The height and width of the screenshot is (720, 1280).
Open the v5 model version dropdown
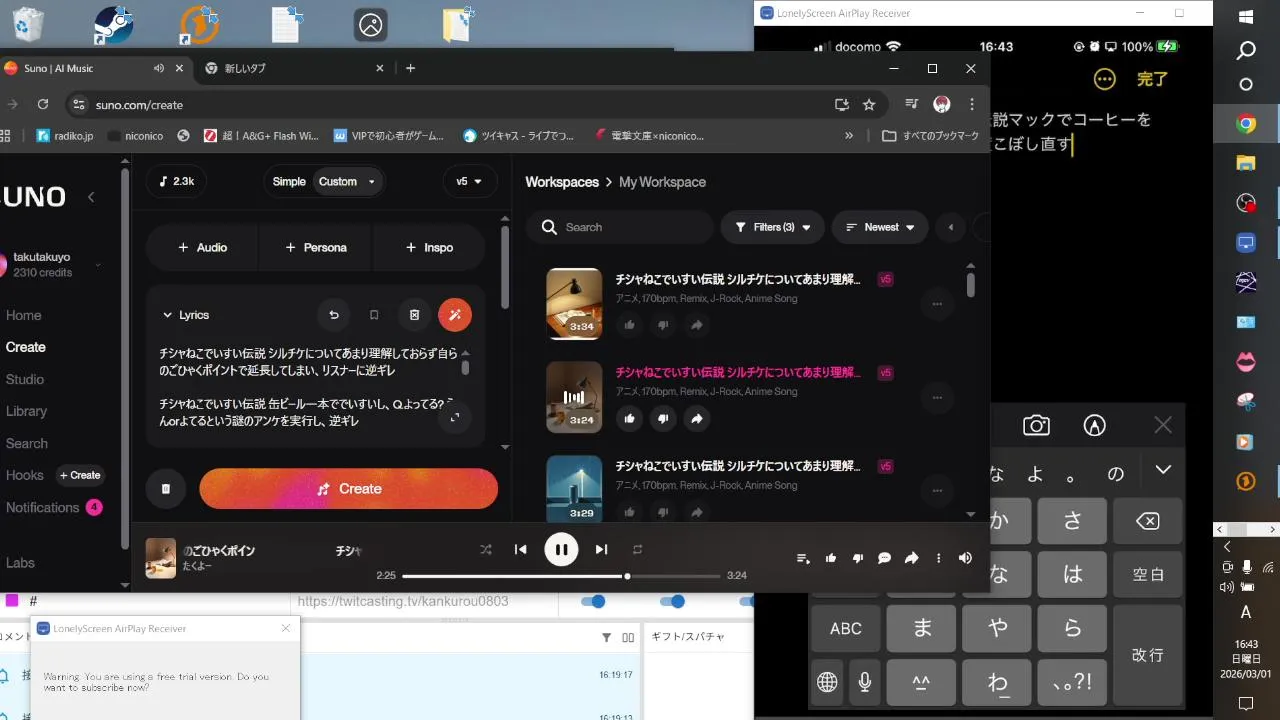point(470,181)
